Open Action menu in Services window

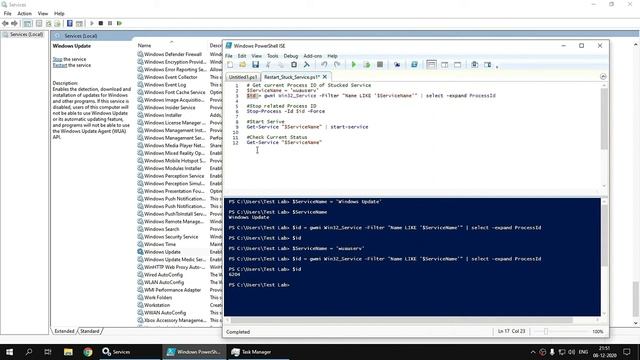[x=24, y=13]
